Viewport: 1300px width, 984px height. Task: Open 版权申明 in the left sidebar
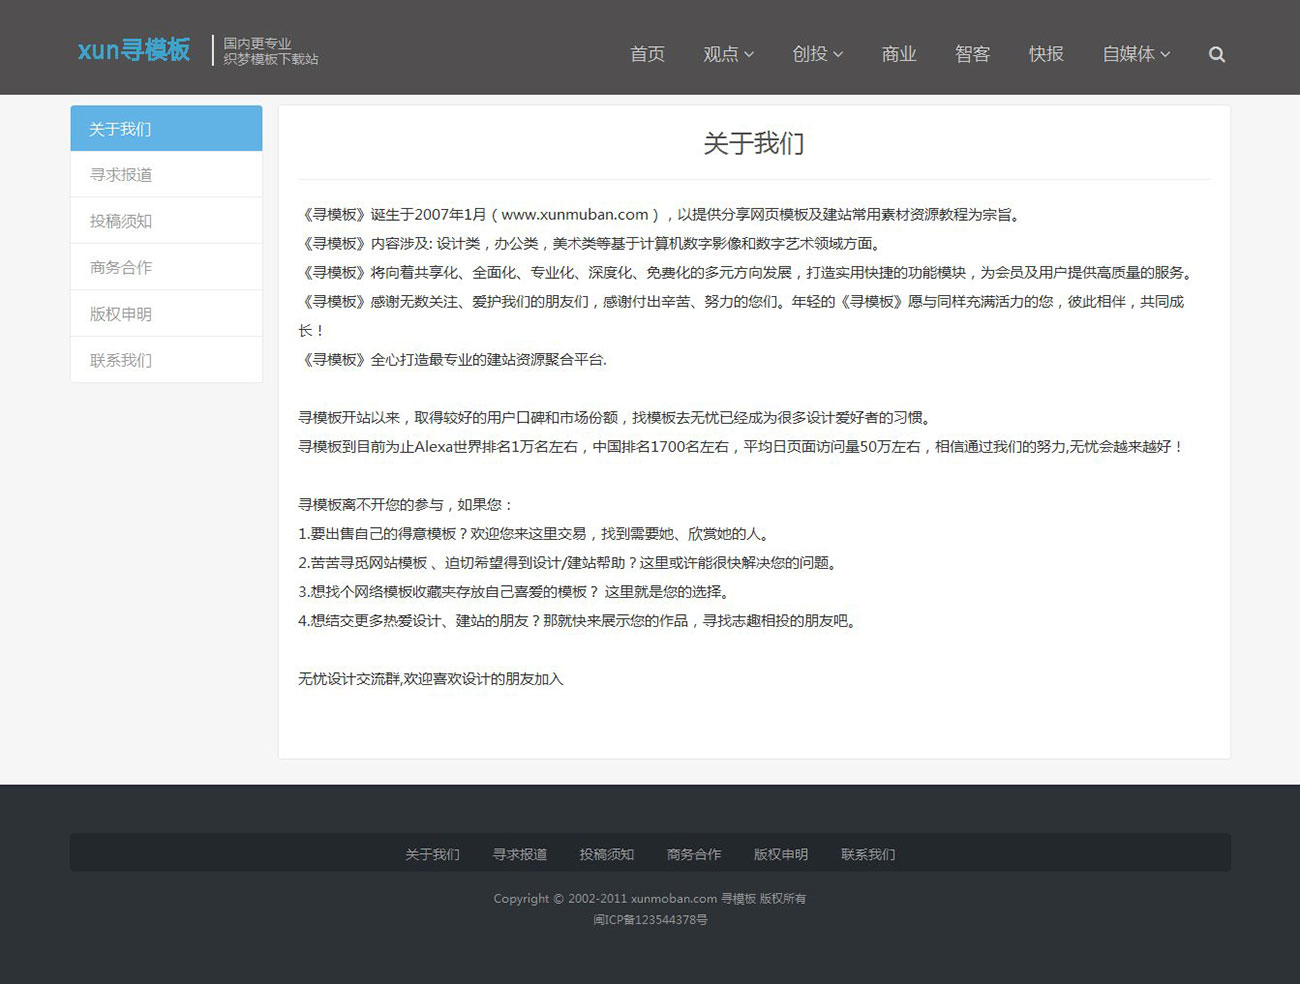(x=166, y=314)
